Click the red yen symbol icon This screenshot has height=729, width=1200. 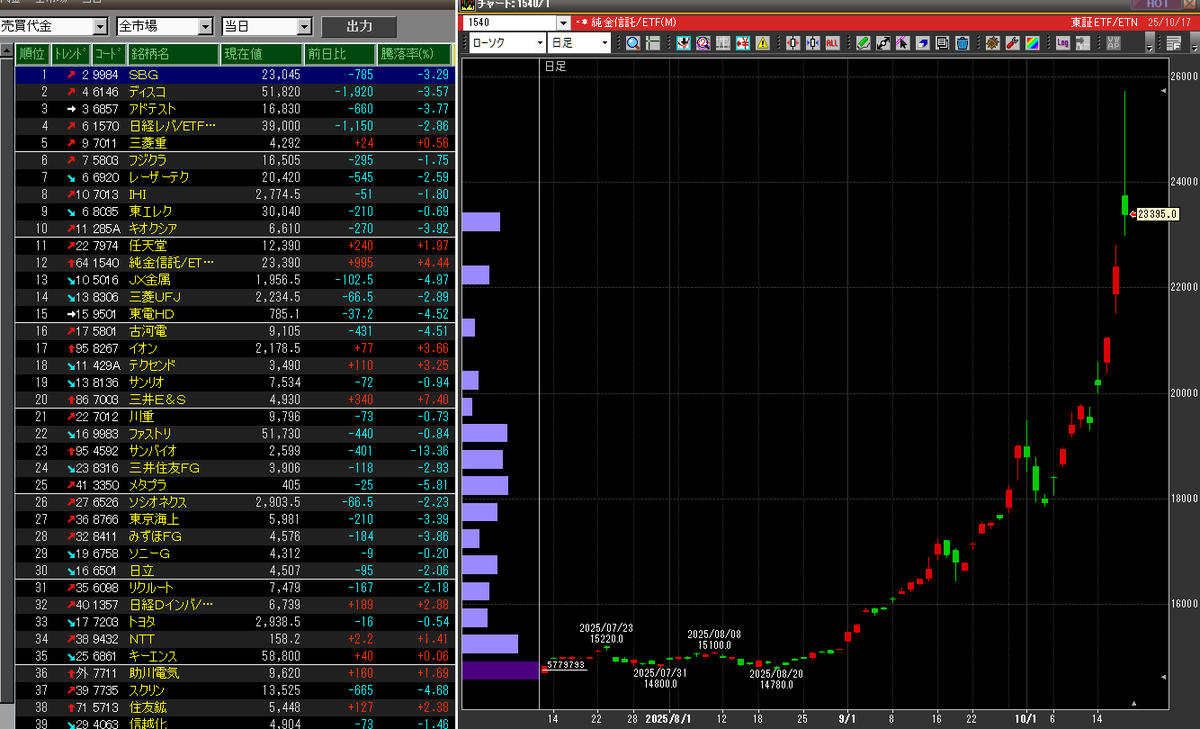743,43
